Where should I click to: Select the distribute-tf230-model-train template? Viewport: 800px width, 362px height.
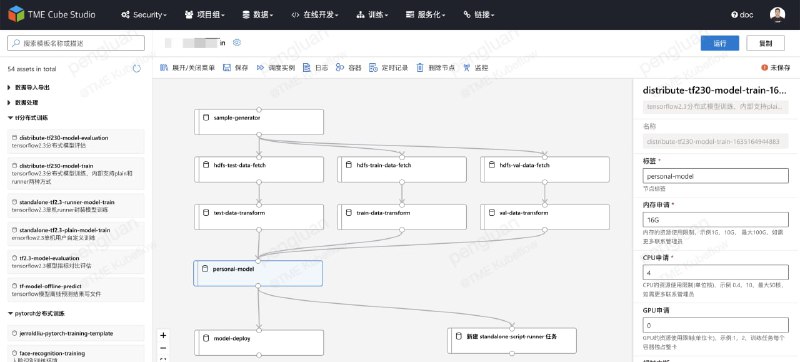tap(76, 173)
